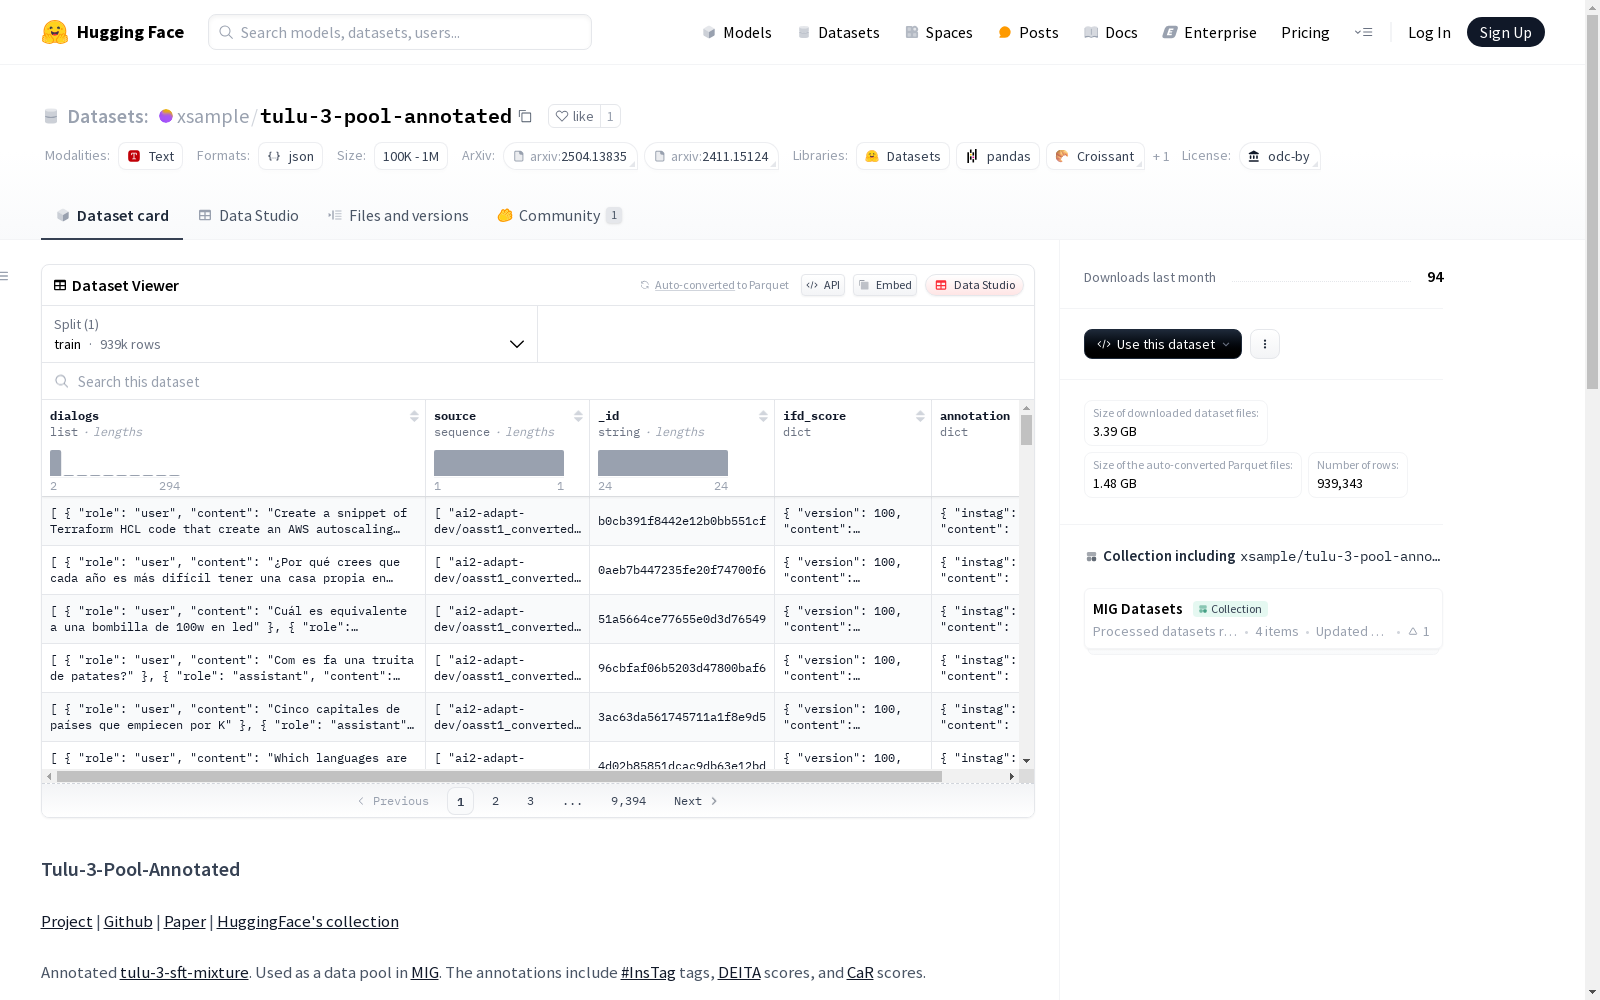
Task: Open Docs in top navigation
Action: 1111,32
